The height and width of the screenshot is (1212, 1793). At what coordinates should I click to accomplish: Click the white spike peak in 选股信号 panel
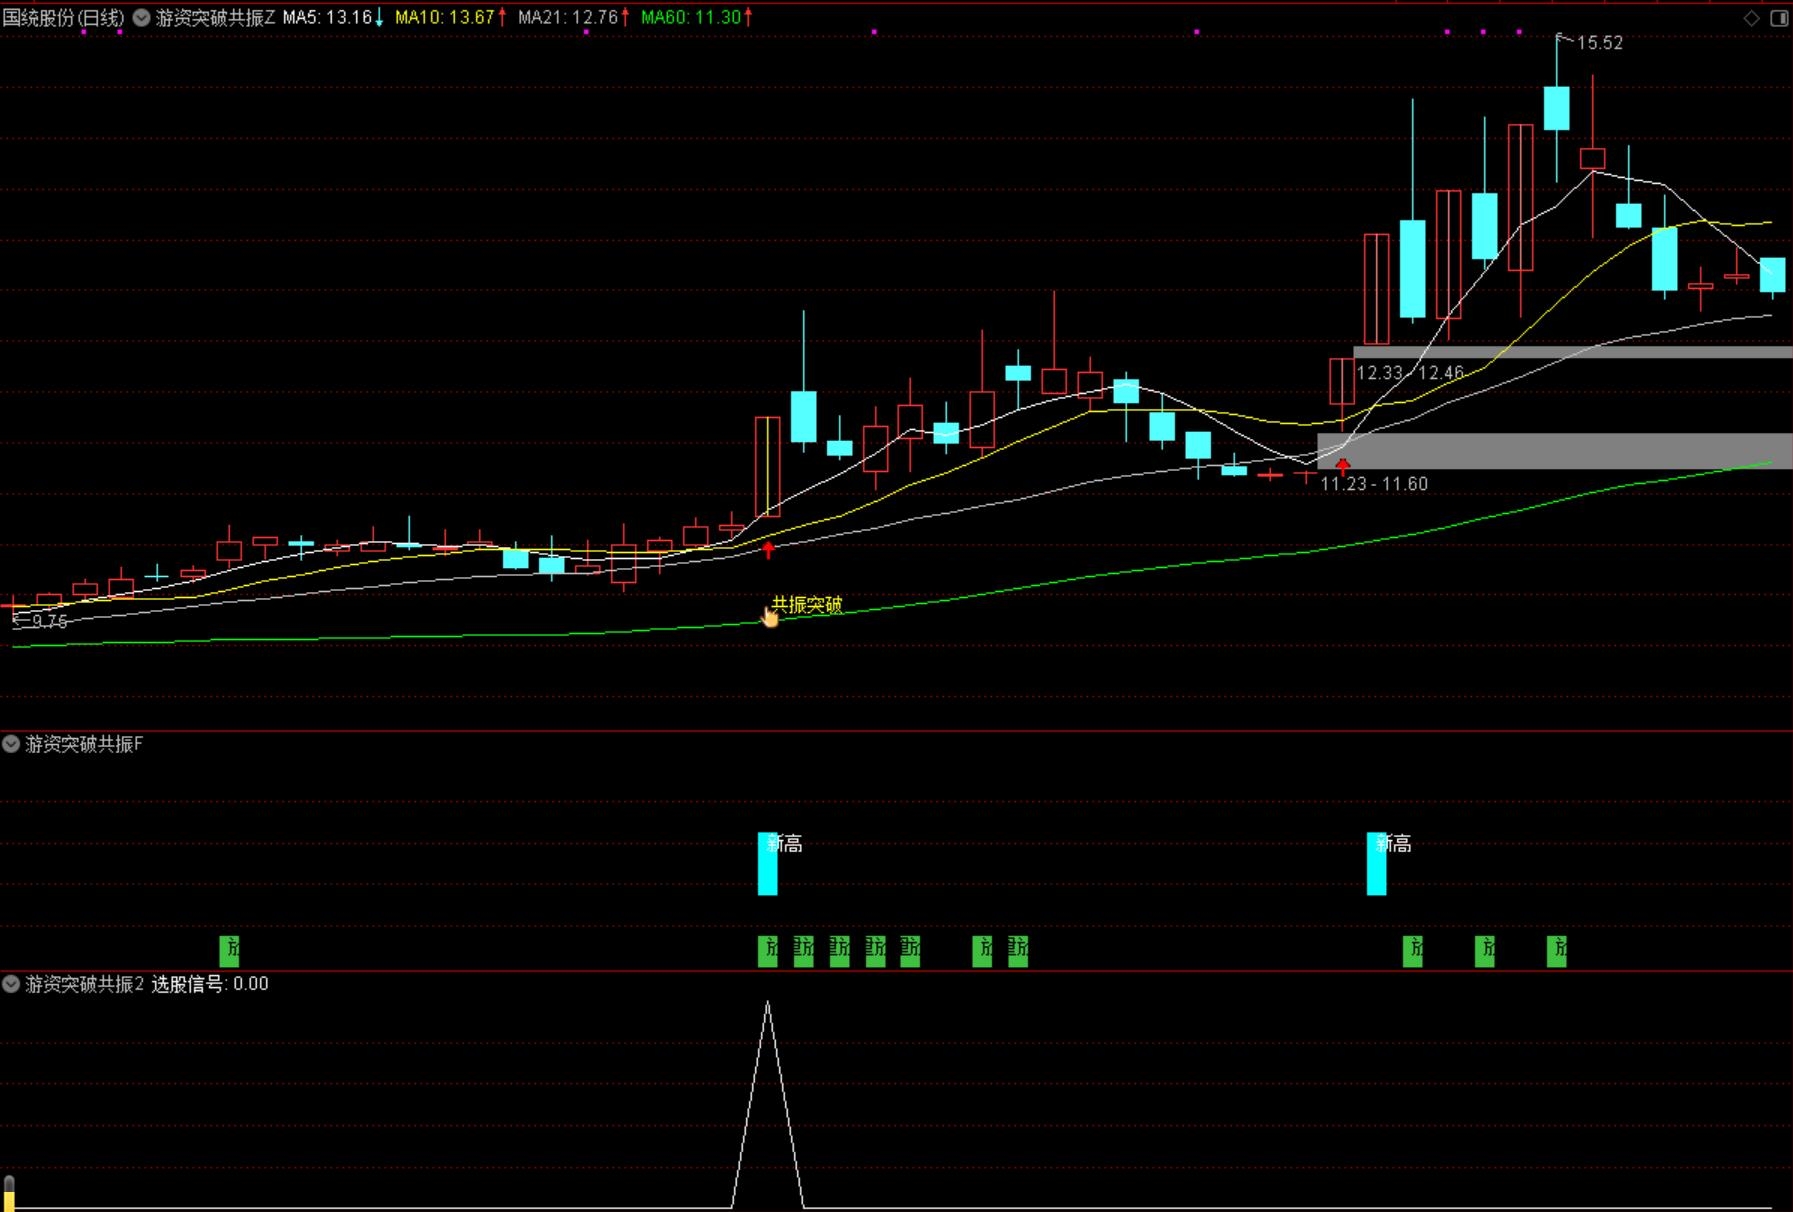[768, 1003]
